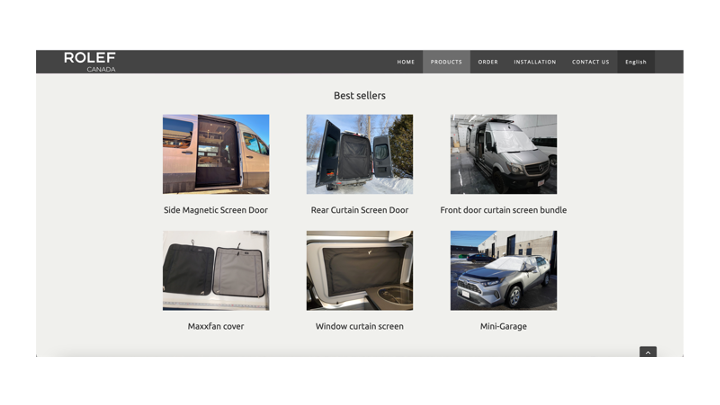720x405 pixels.
Task: Click the Window curtain screen title
Action: pyautogui.click(x=360, y=326)
